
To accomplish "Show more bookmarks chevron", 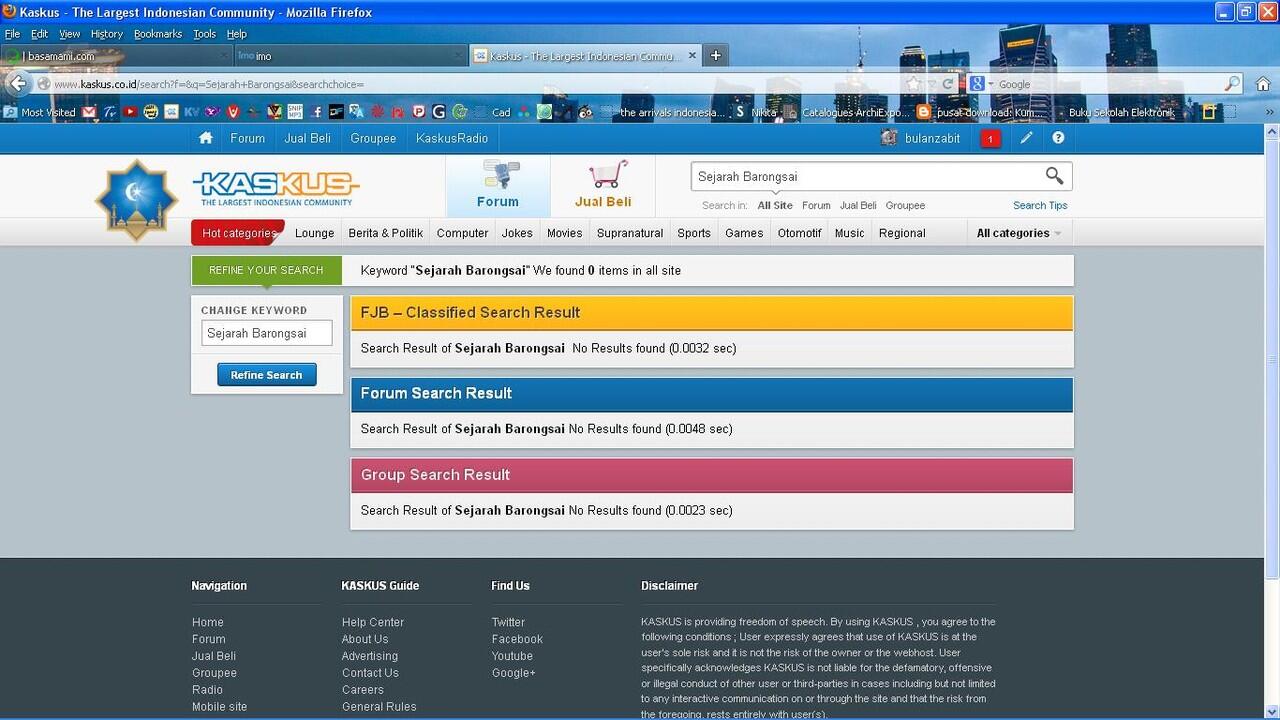I will [1269, 112].
